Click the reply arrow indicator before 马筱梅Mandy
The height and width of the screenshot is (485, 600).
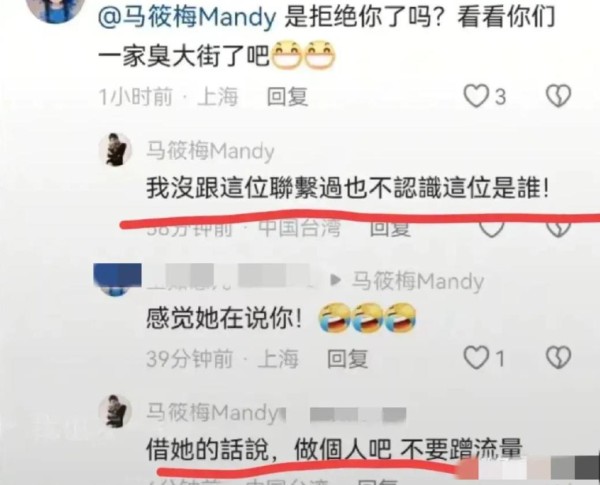pos(336,280)
